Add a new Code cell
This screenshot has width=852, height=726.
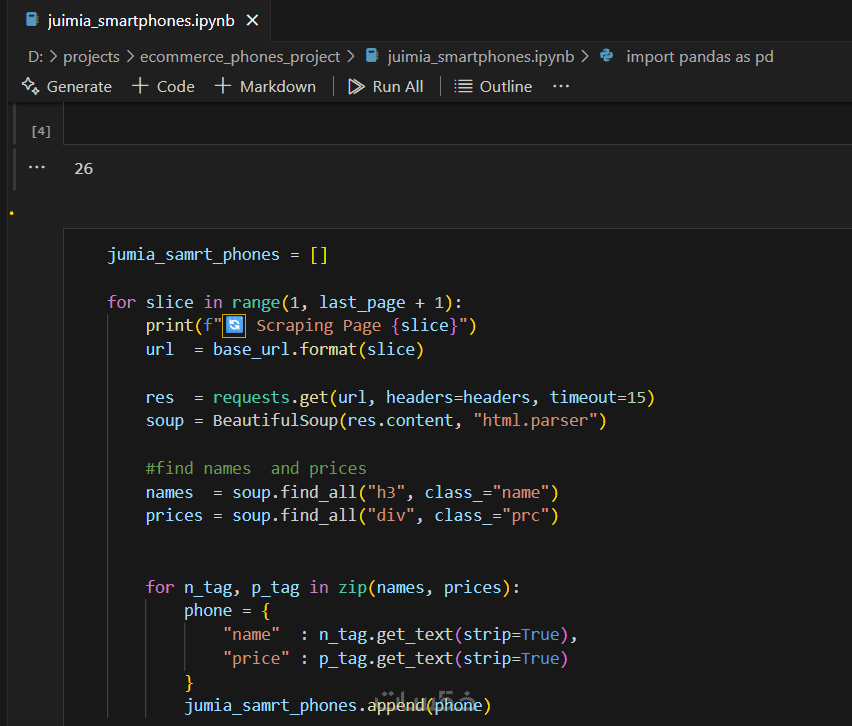point(163,86)
